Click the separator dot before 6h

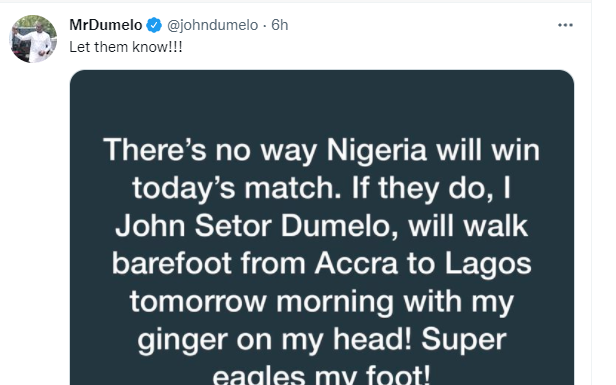coord(265,26)
